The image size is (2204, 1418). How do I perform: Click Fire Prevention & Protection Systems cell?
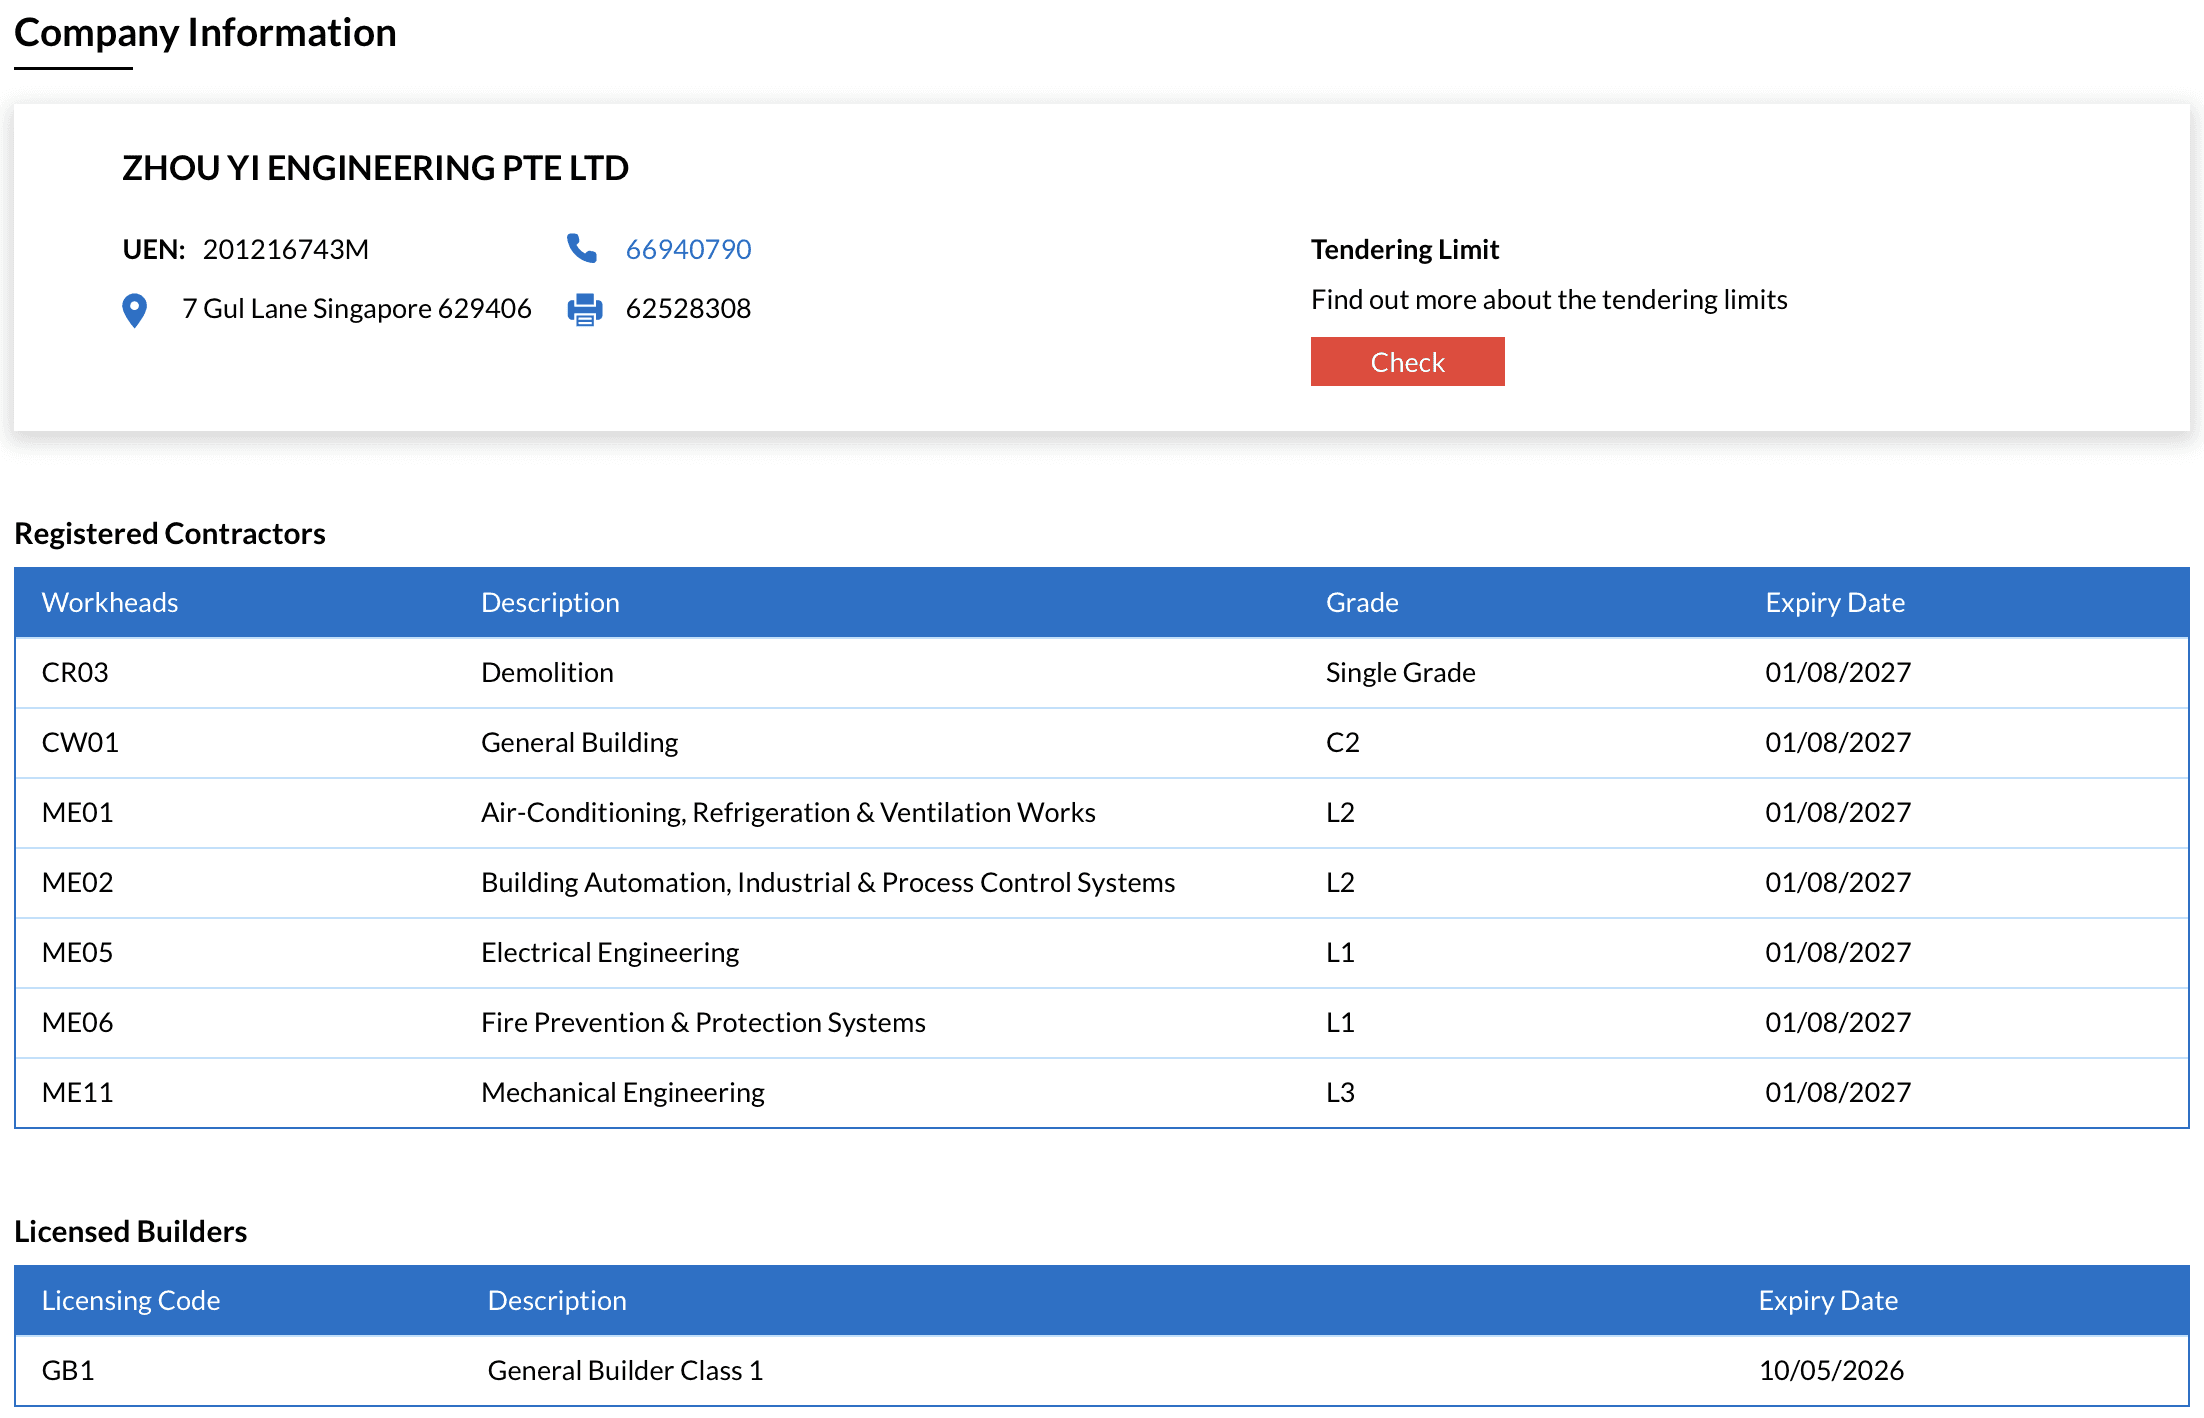pos(703,1022)
